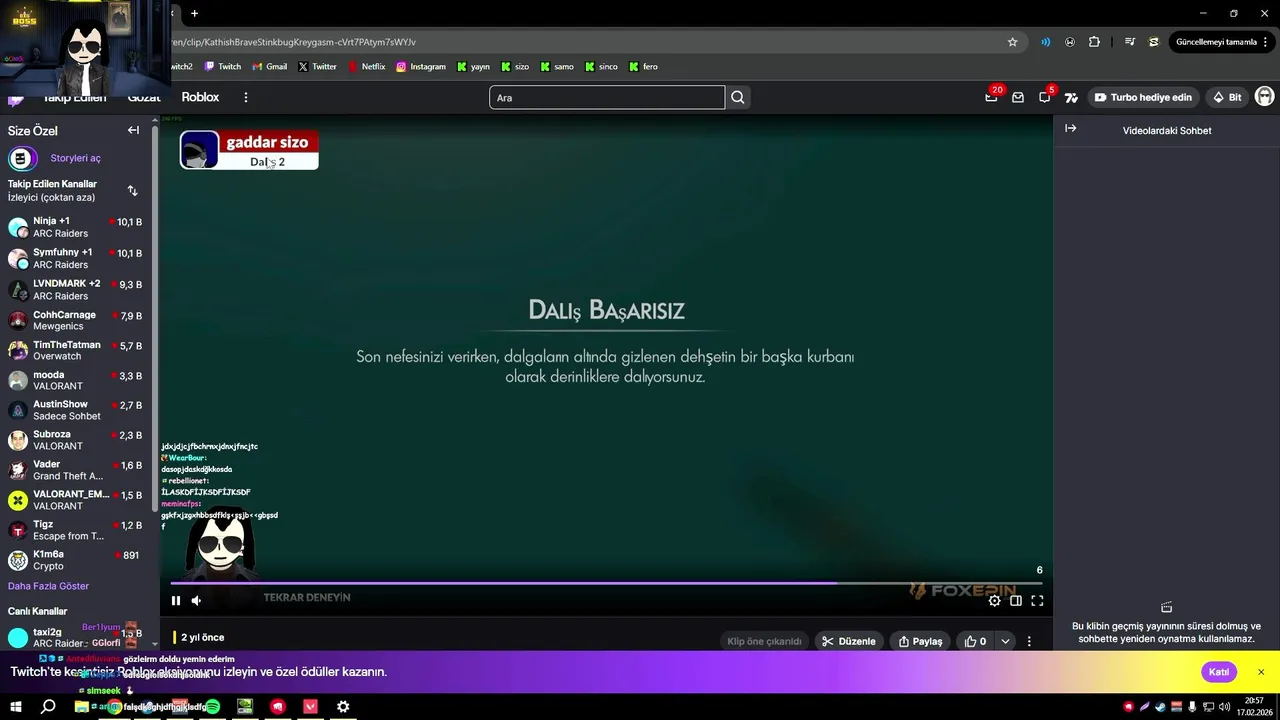The width and height of the screenshot is (1280, 720).
Task: Open Prime loot crown icon with 20 badge
Action: tap(992, 97)
